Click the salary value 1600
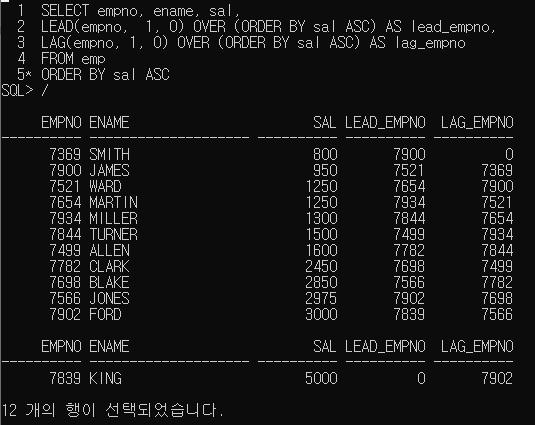 [321, 250]
